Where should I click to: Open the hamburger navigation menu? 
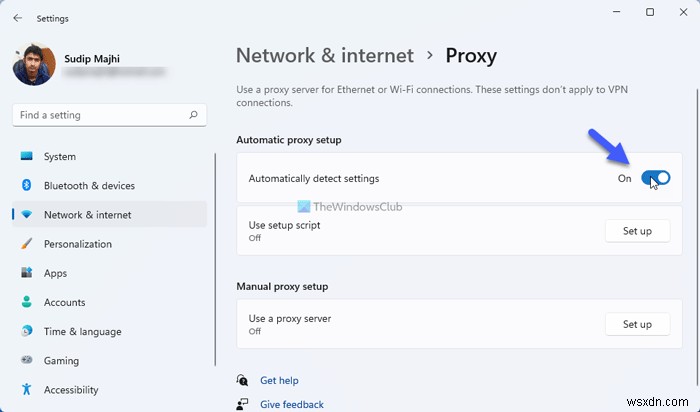(x=18, y=18)
